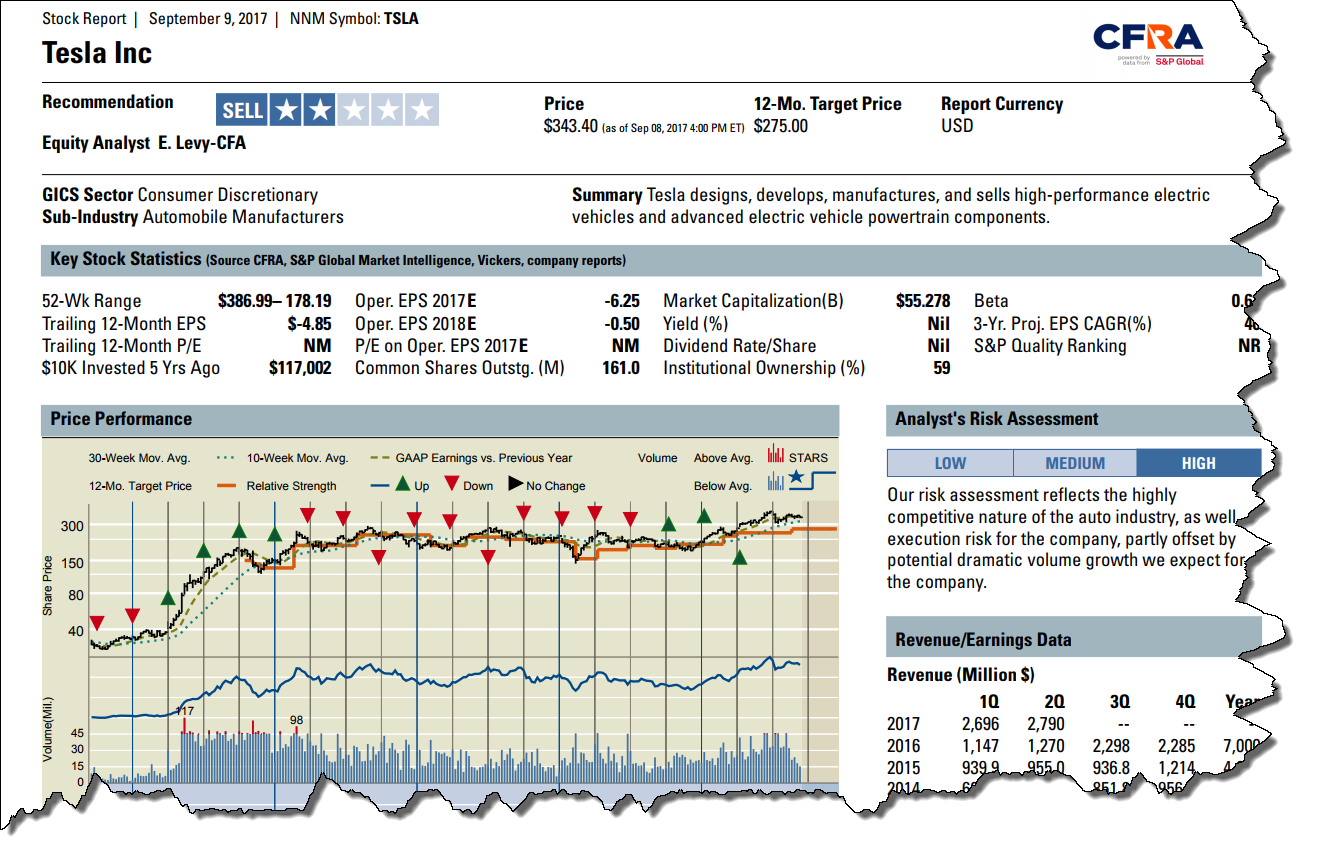Click Equity Analyst E. Levy-CFA
This screenshot has height=861, width=1322.
tap(144, 143)
